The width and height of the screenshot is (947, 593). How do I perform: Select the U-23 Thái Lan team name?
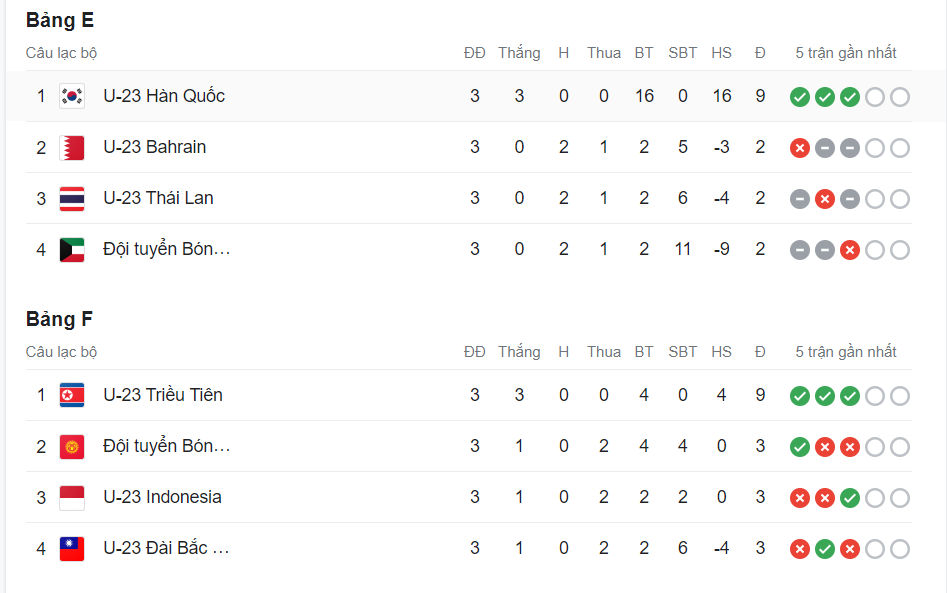[158, 198]
